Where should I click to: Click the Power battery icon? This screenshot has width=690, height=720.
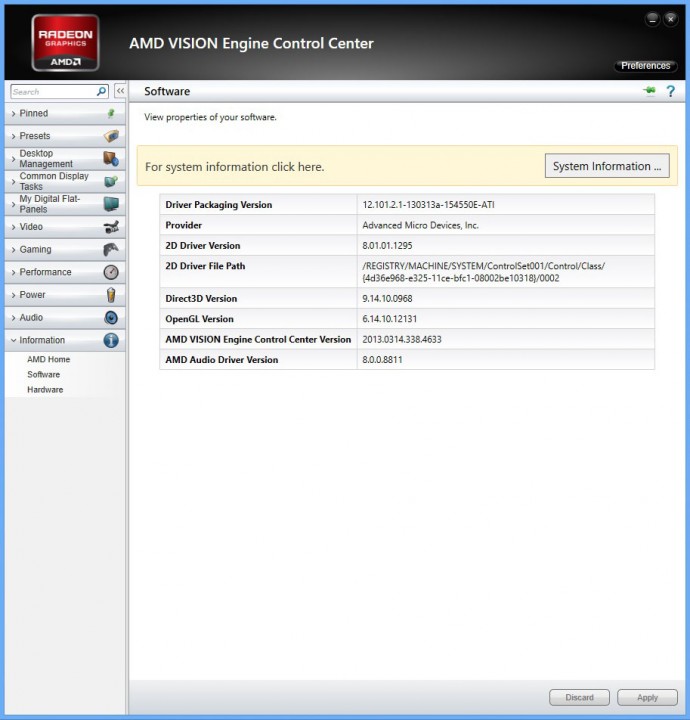click(x=111, y=295)
